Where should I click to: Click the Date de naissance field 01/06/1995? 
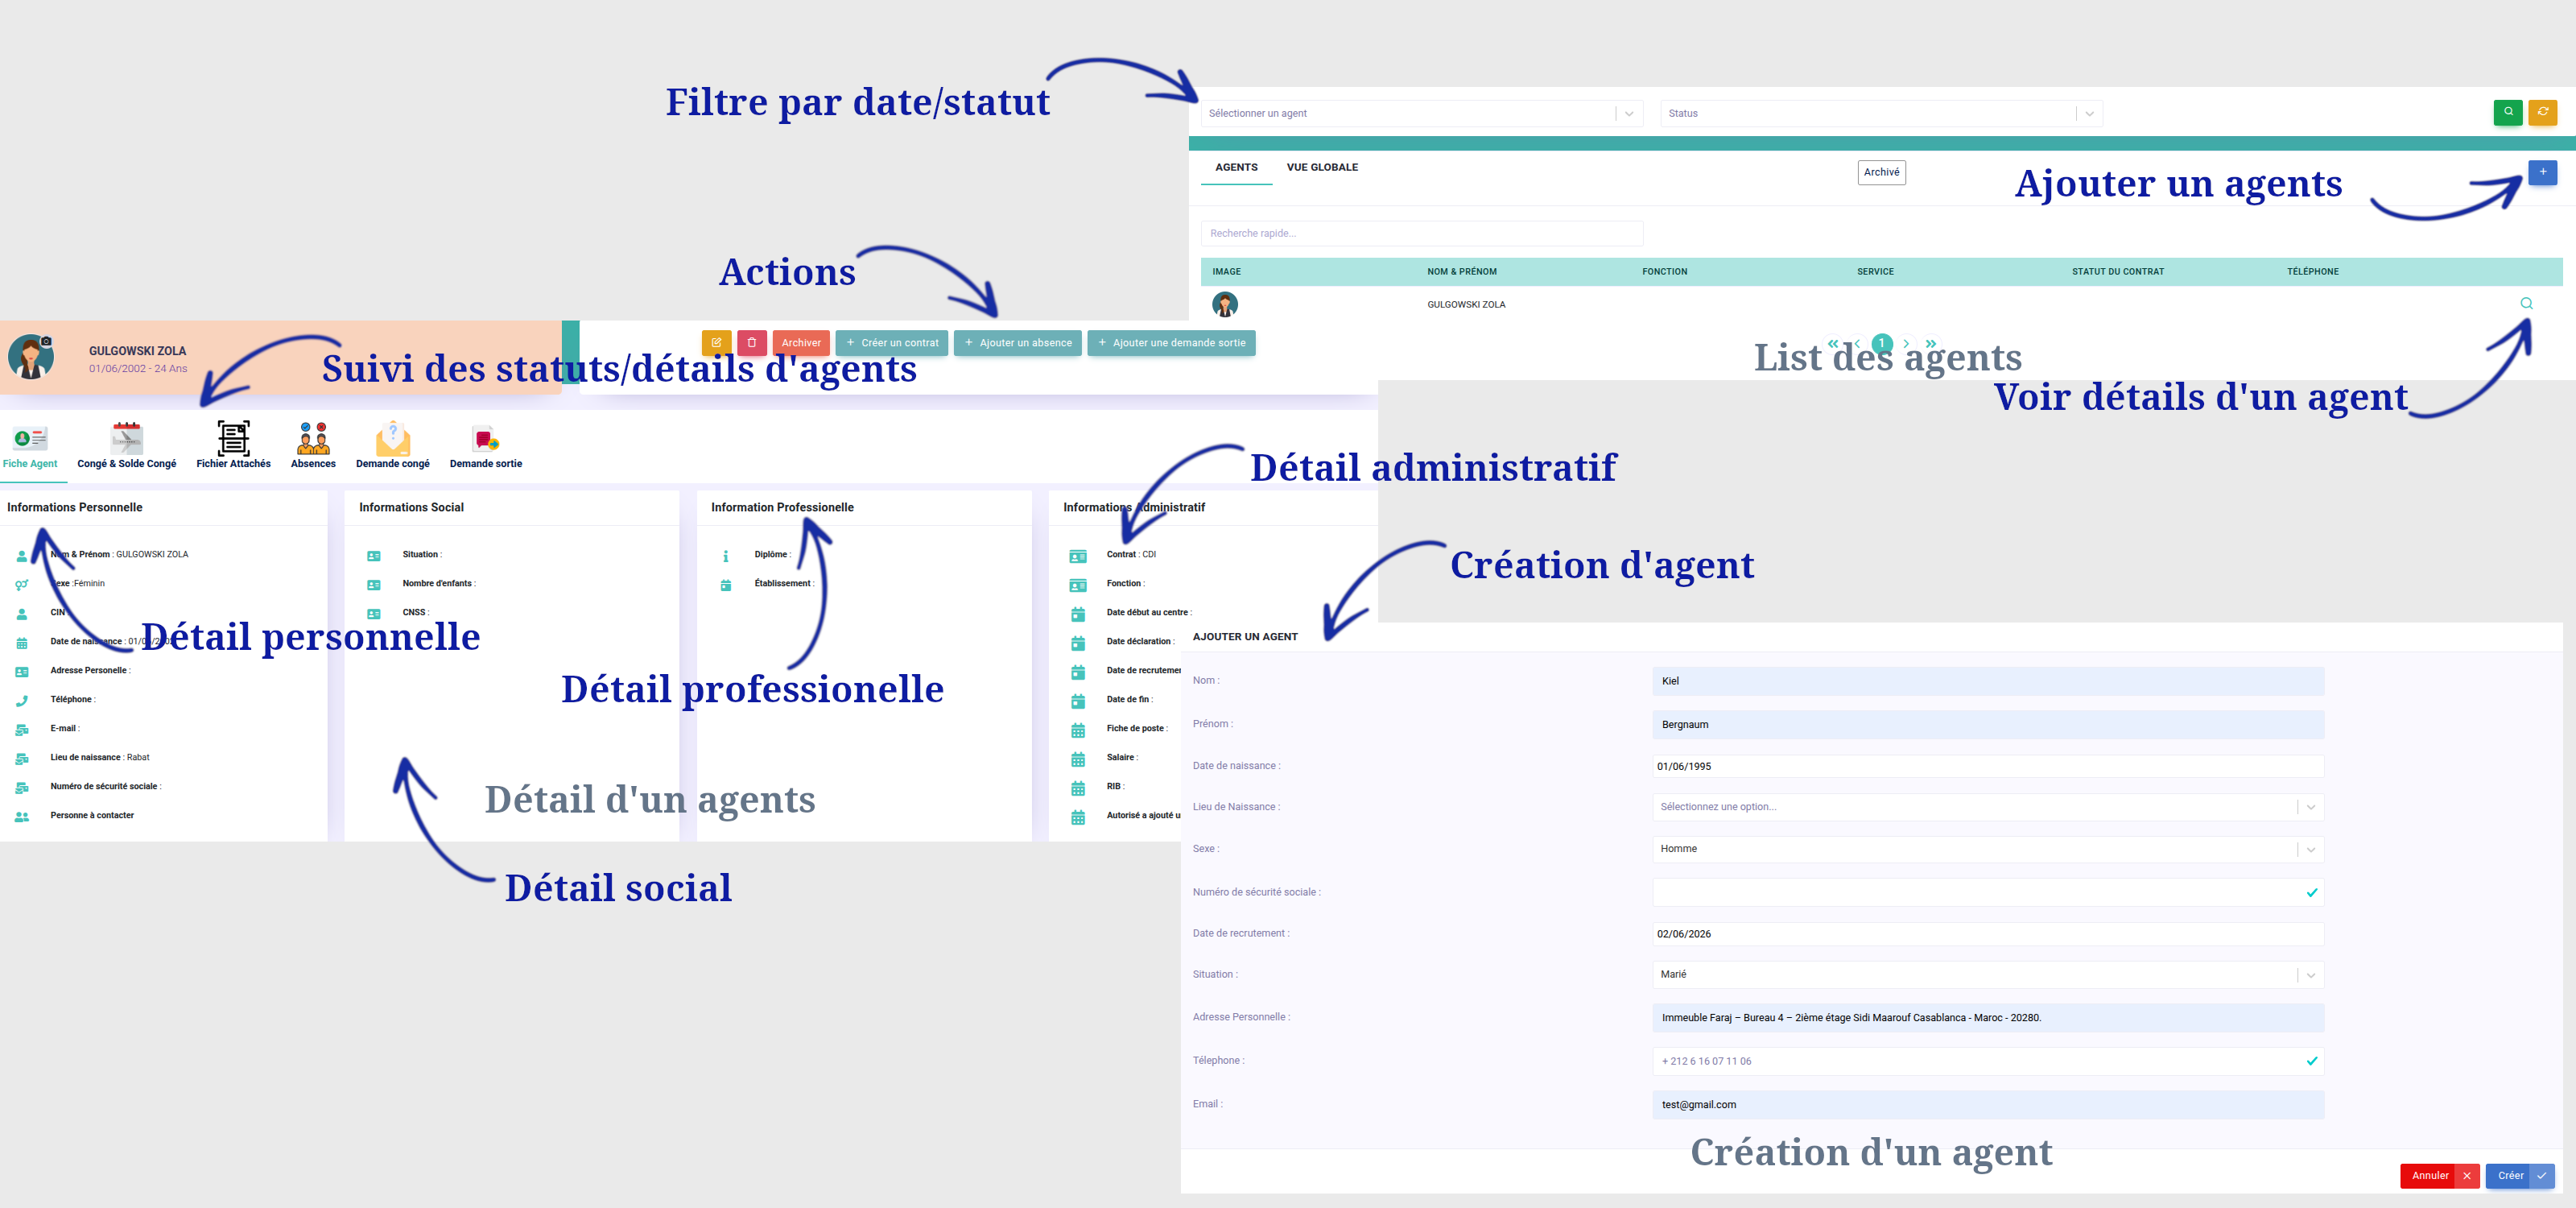(1988, 766)
